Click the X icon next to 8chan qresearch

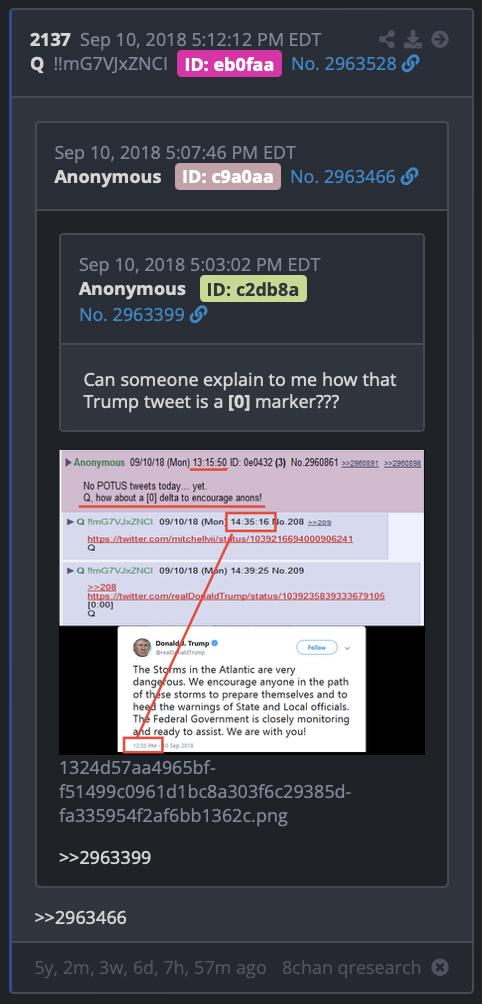(440, 967)
